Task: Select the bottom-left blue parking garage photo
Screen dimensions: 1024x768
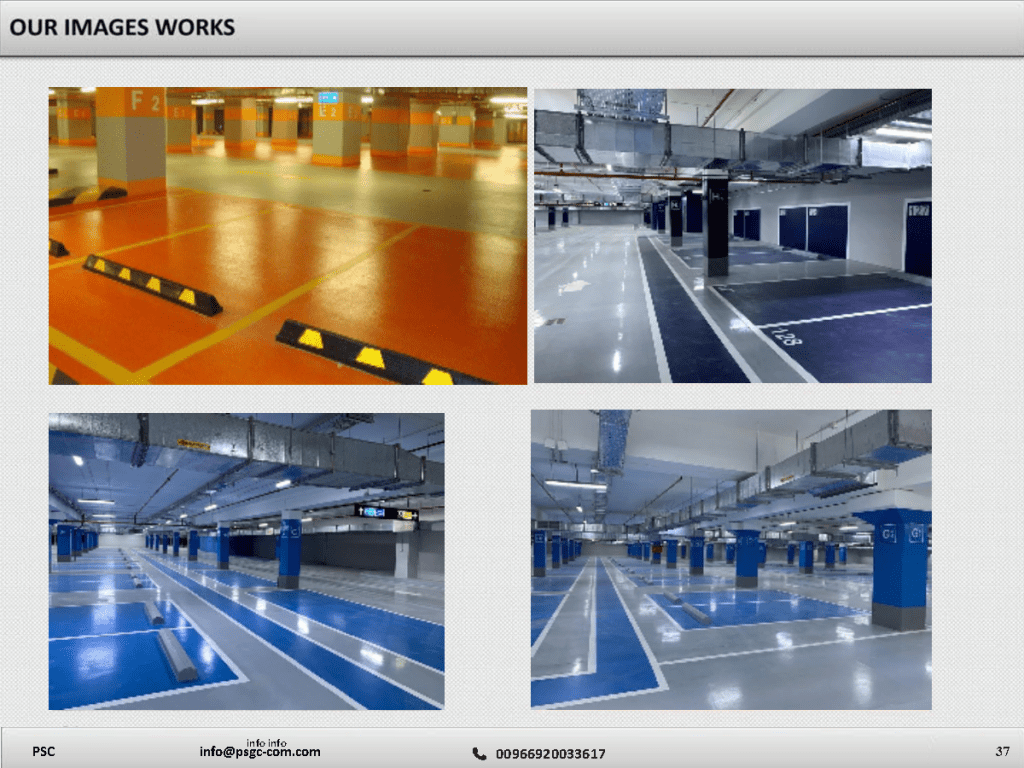Action: 246,561
